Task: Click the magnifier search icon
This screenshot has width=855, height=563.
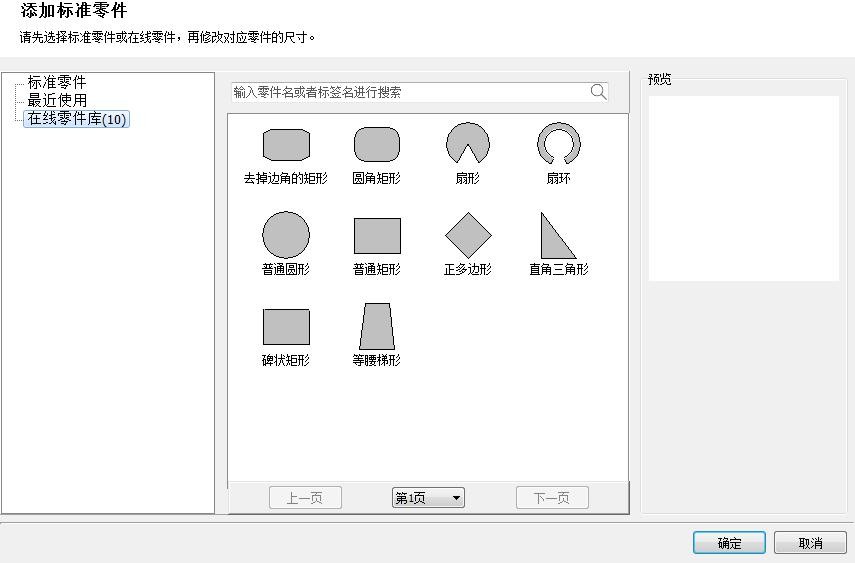Action: 598,92
